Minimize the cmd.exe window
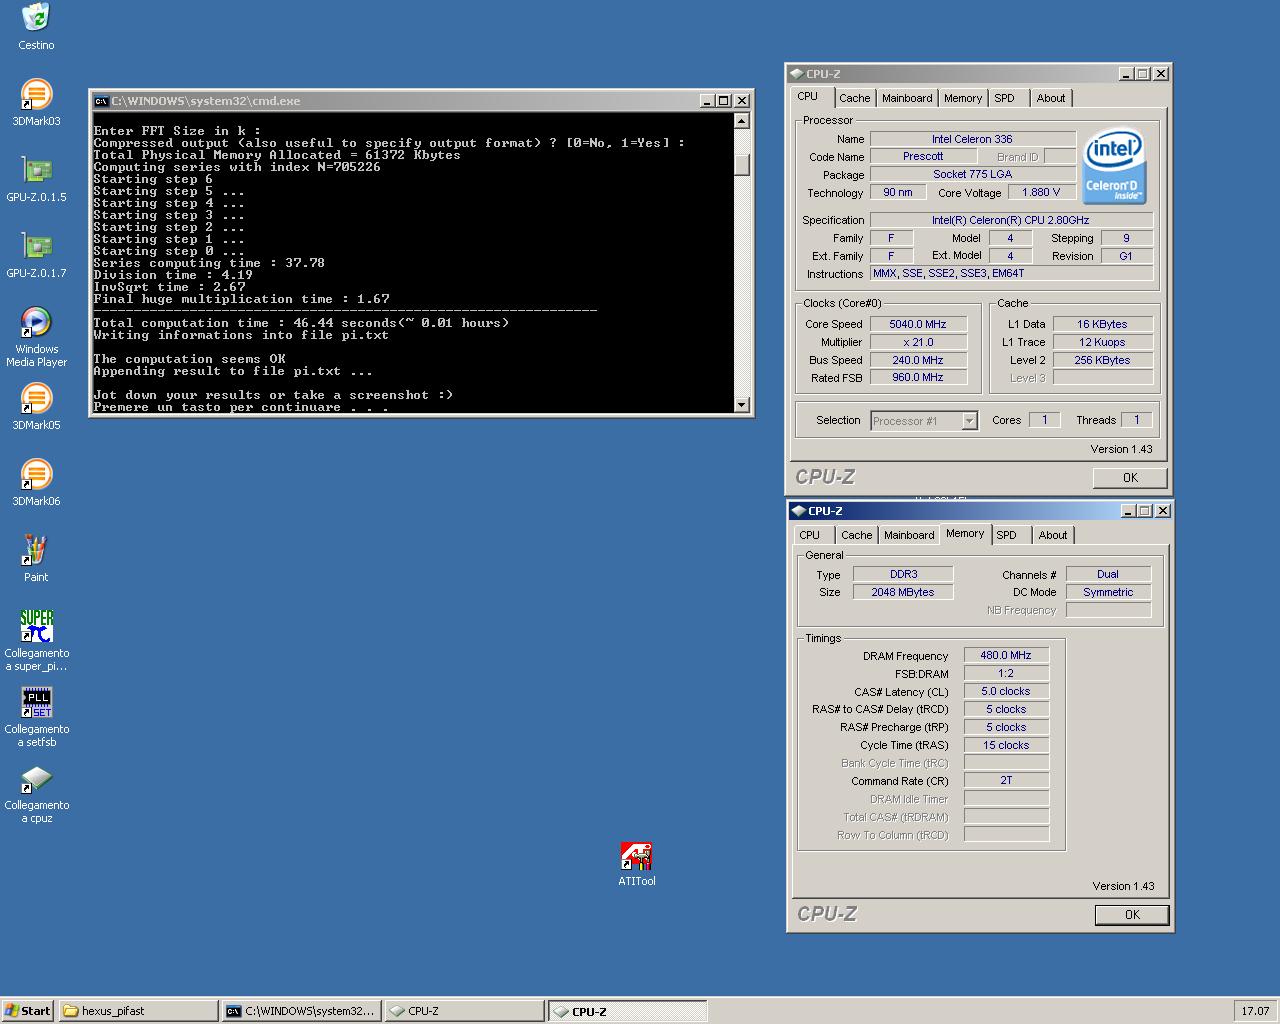 coord(707,101)
